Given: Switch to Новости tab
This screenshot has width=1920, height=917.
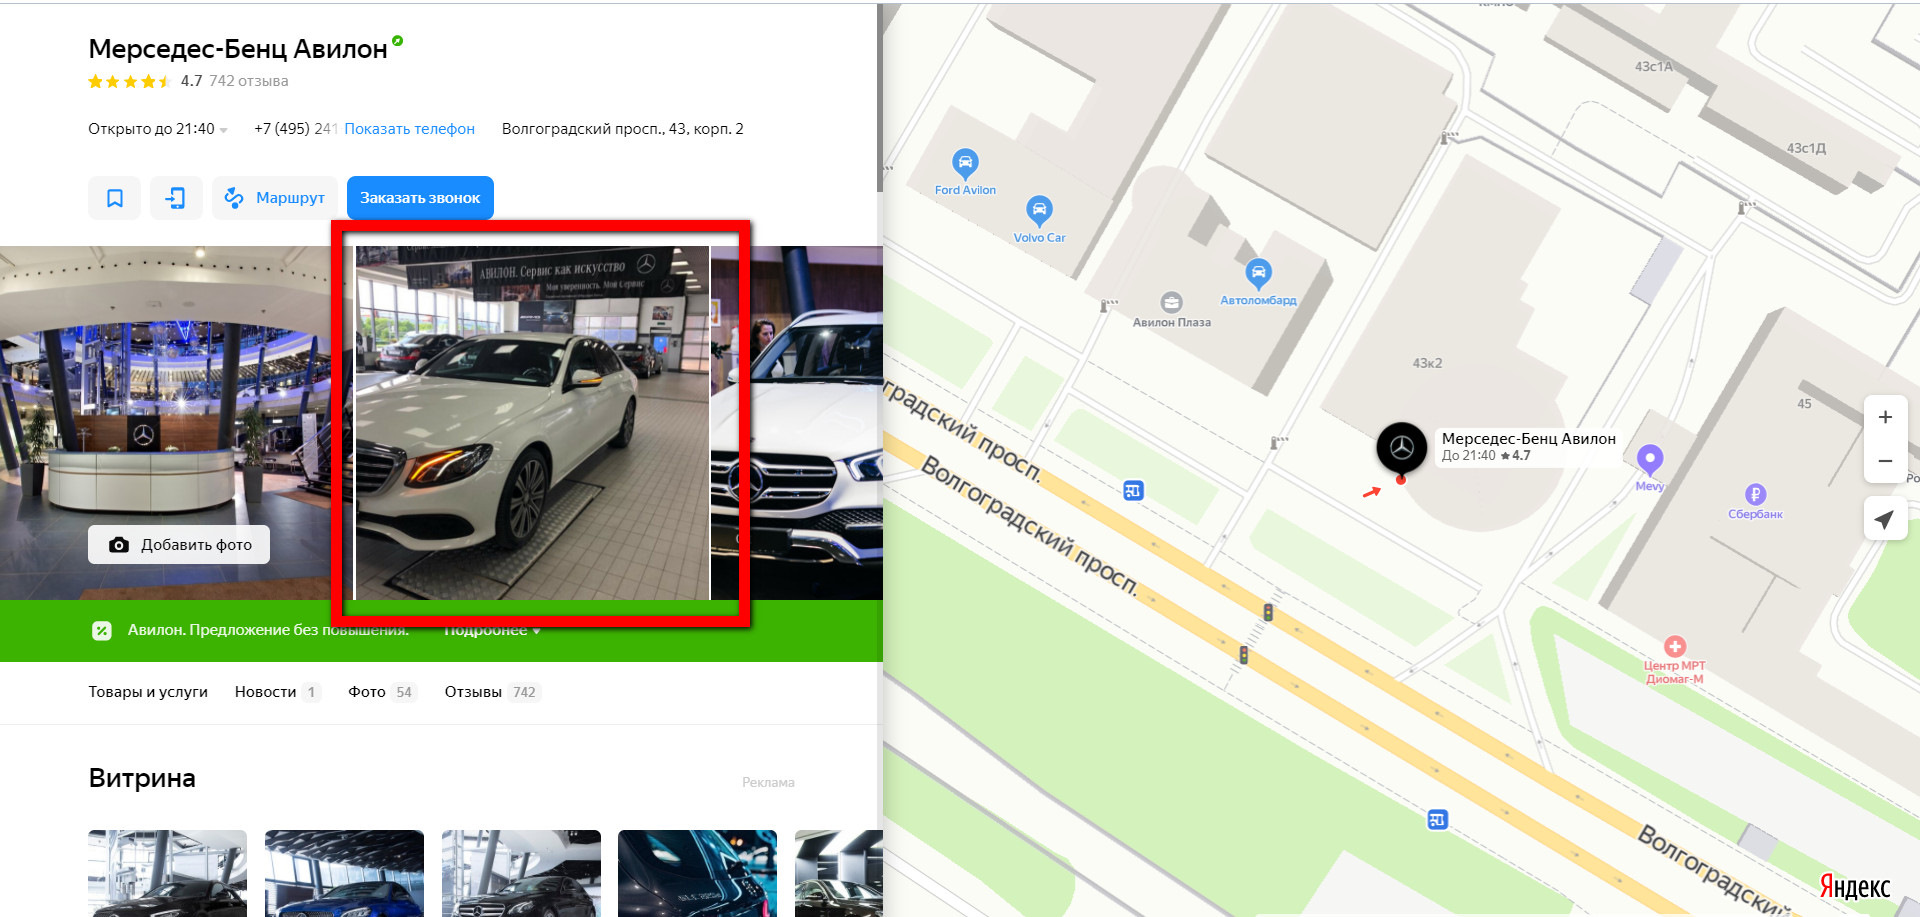Looking at the screenshot, I should click(x=277, y=692).
